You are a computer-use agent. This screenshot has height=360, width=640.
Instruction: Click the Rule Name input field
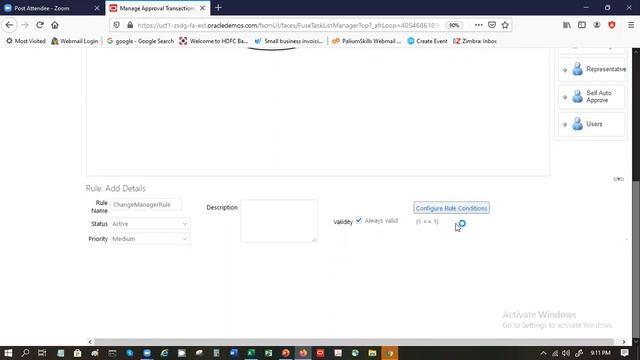[146, 204]
